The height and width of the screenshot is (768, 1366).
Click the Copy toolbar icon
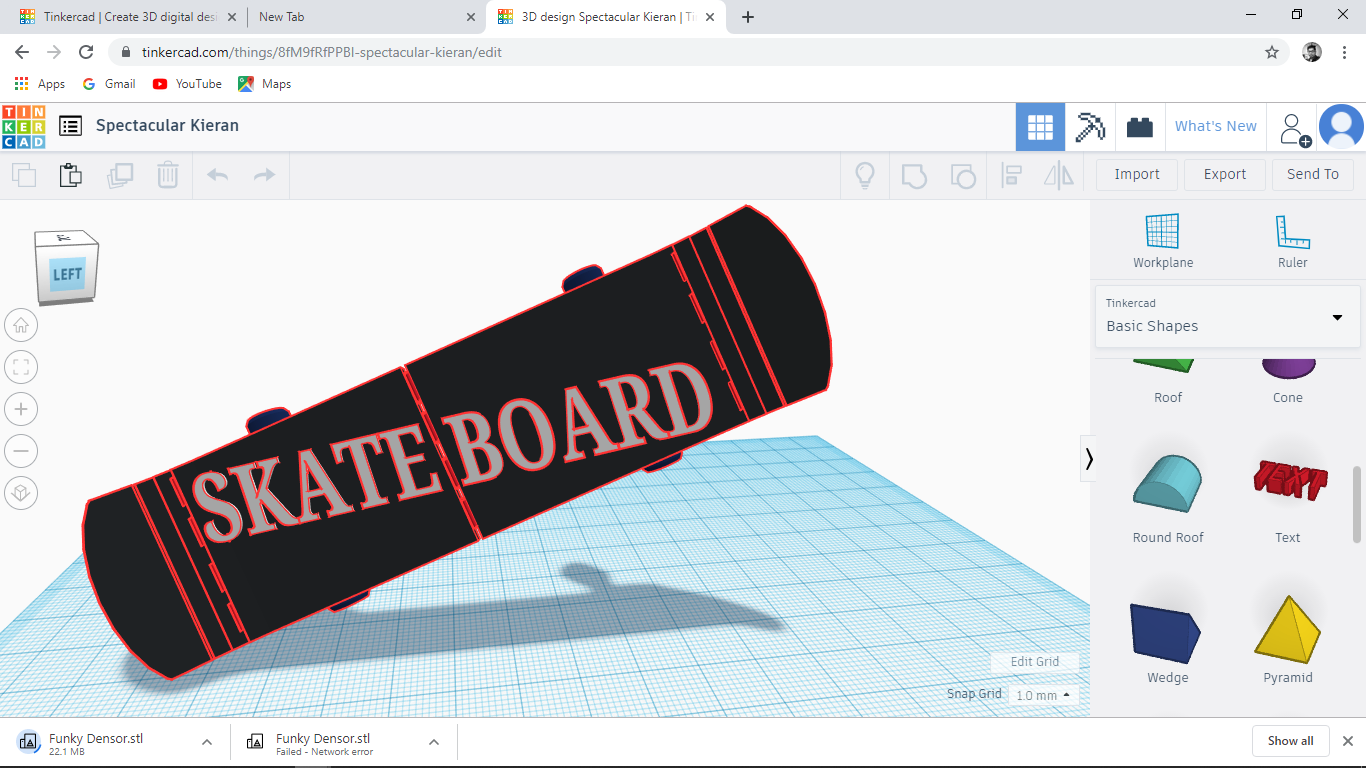coord(24,176)
